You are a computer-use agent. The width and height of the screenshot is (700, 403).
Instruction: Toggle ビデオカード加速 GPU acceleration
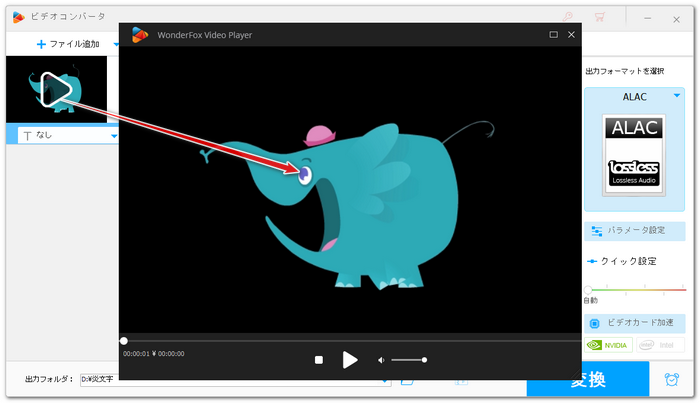[641, 323]
